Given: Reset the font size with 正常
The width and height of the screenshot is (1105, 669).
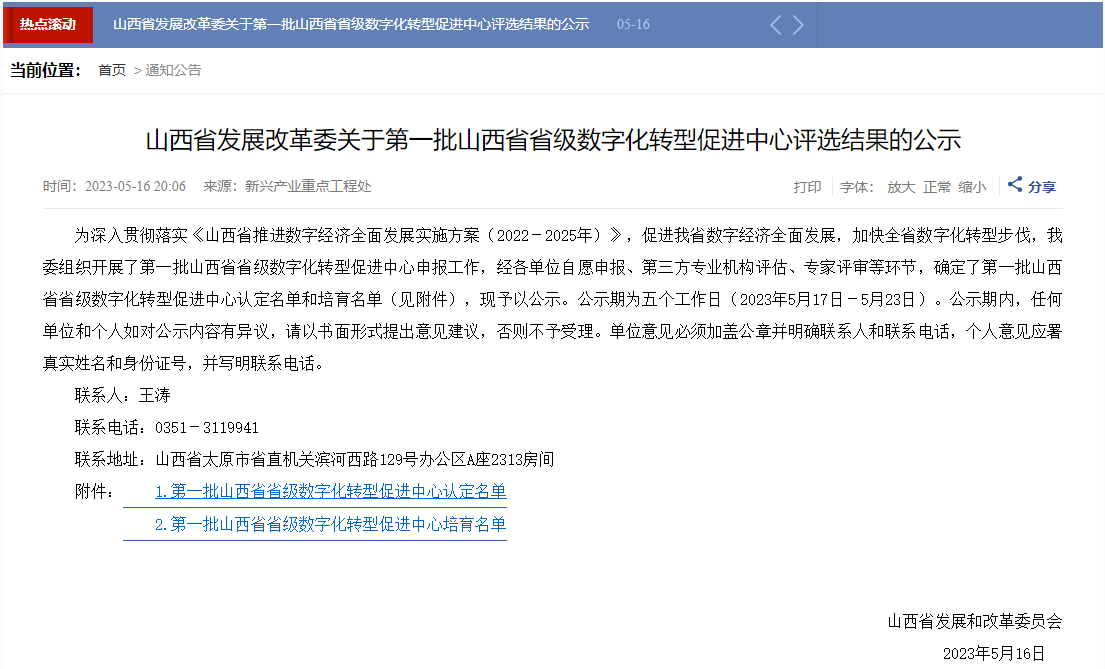Looking at the screenshot, I should point(937,187).
